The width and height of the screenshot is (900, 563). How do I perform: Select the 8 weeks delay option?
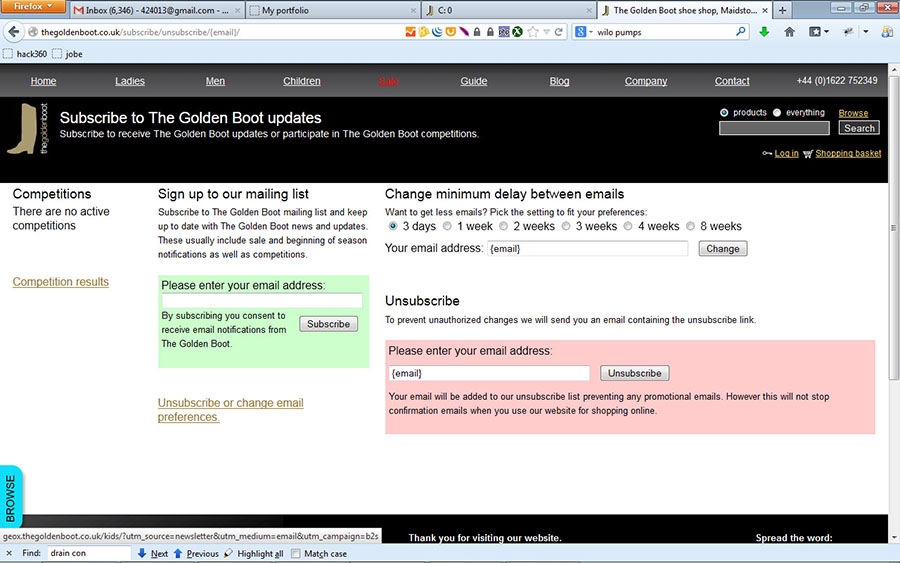pos(690,226)
